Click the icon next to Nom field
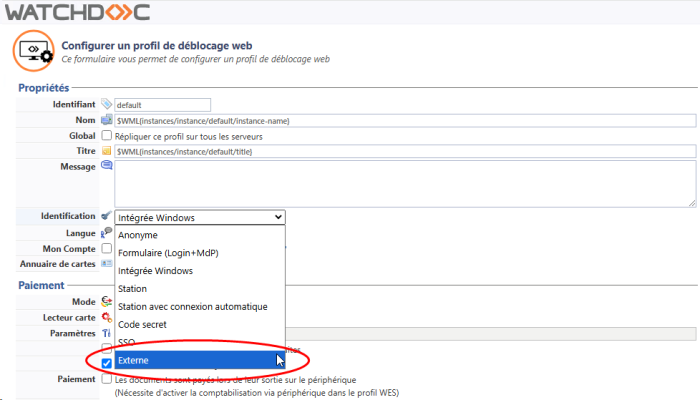 point(106,120)
